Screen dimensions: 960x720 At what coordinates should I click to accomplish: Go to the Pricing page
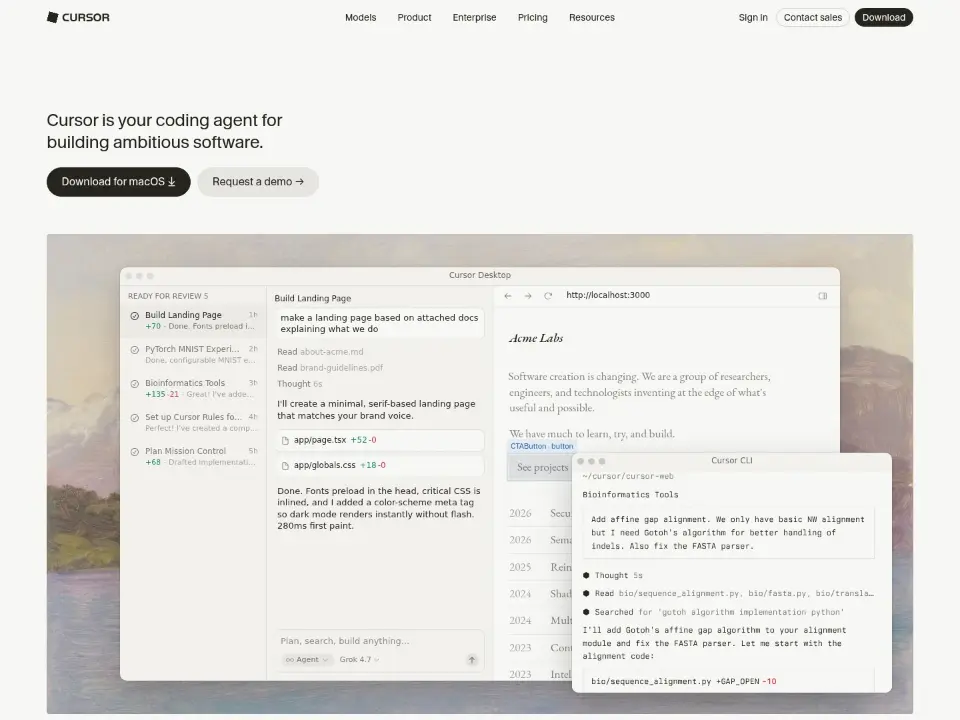click(533, 18)
